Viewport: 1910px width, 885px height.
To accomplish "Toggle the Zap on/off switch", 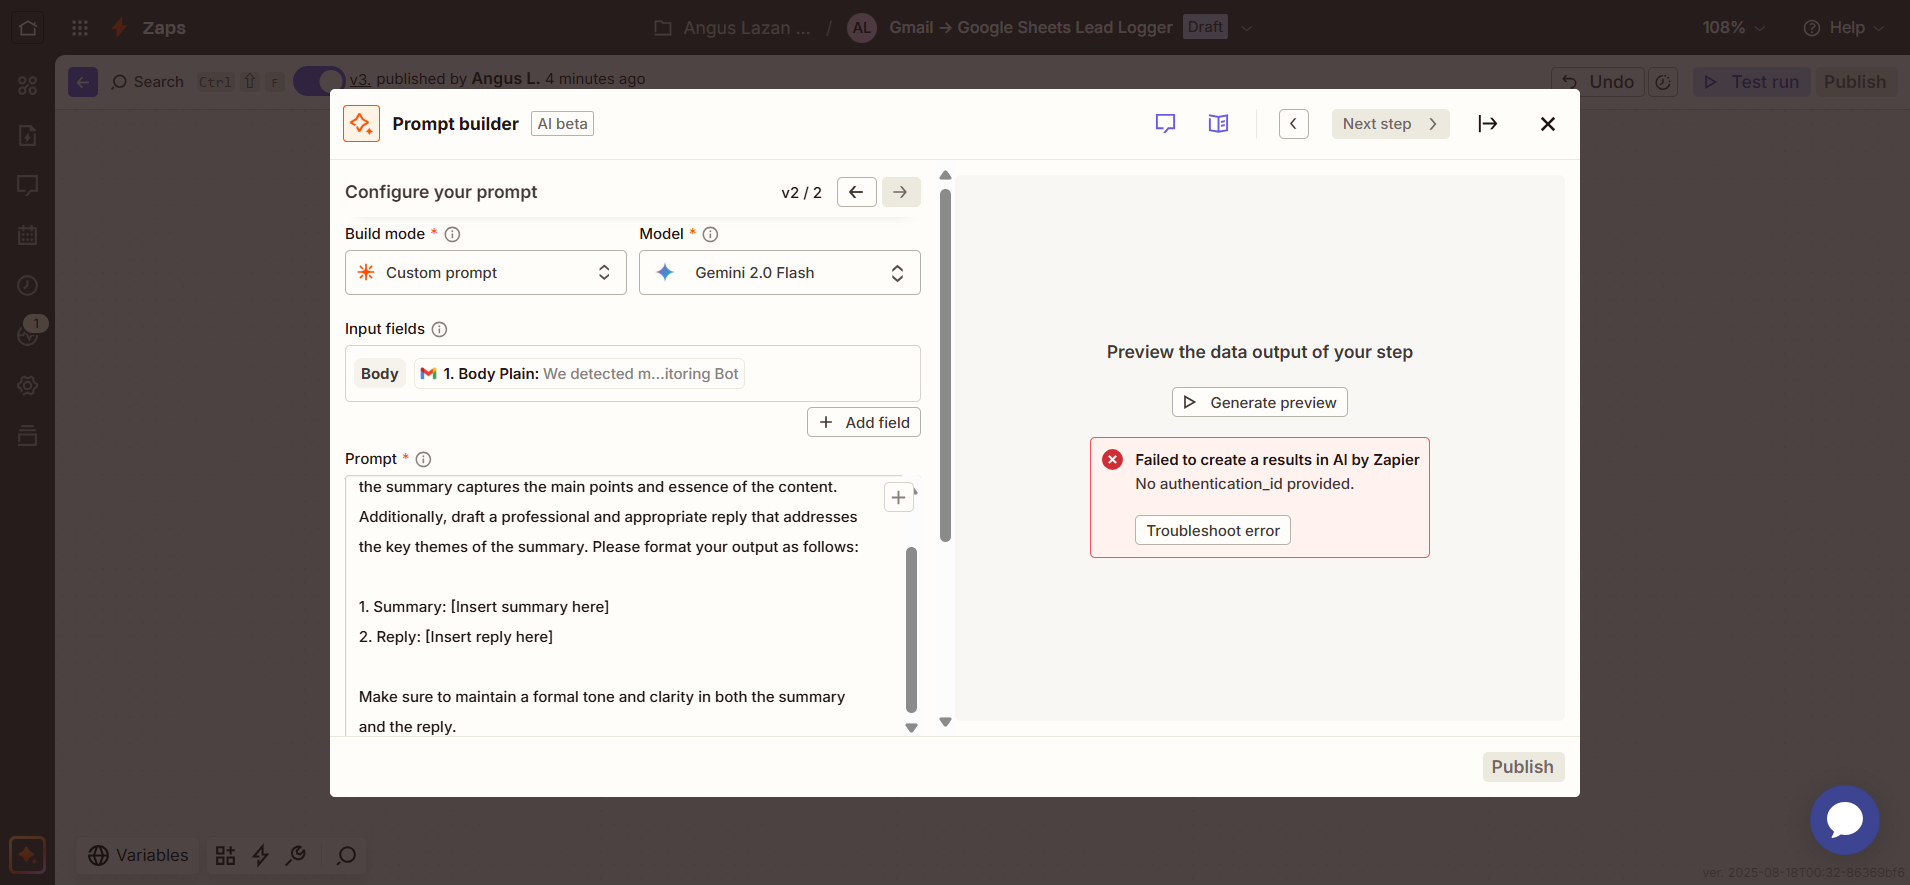I will pyautogui.click(x=319, y=81).
